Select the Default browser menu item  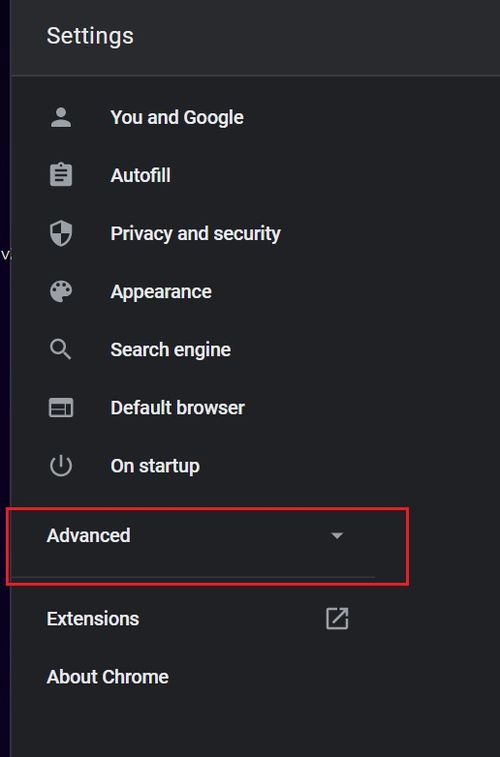(x=178, y=407)
